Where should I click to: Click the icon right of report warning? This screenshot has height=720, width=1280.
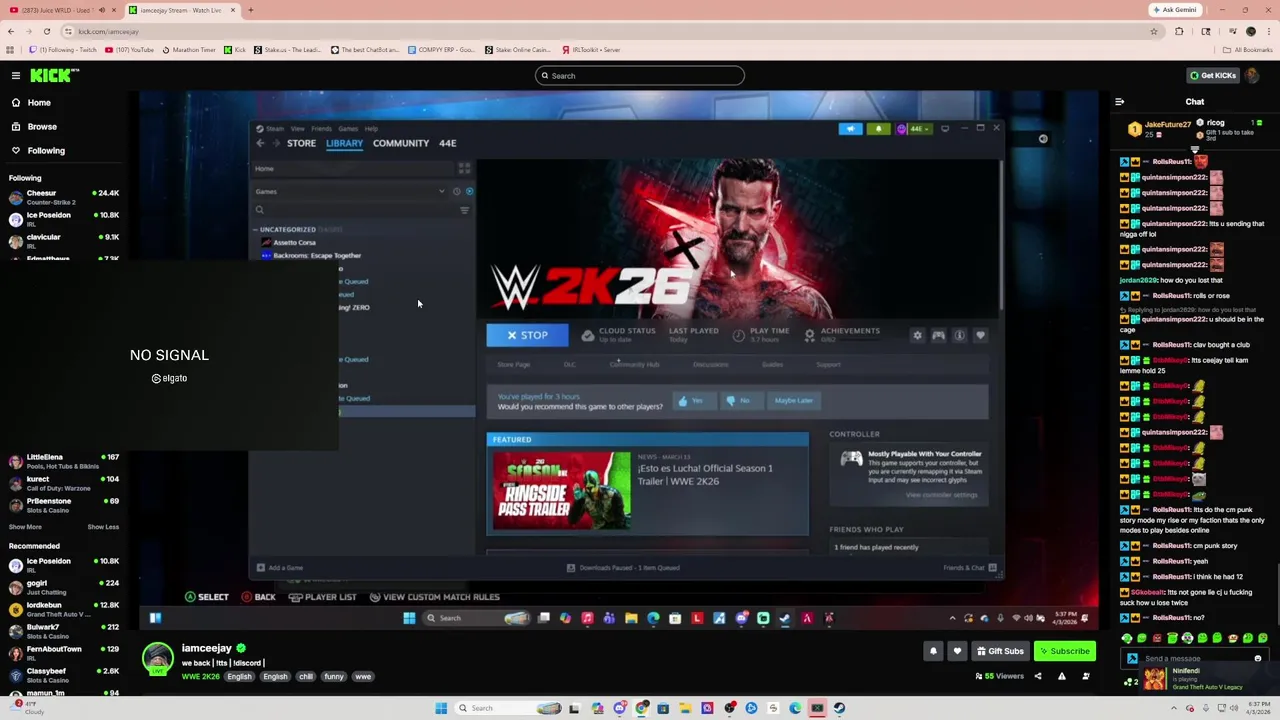(1086, 677)
